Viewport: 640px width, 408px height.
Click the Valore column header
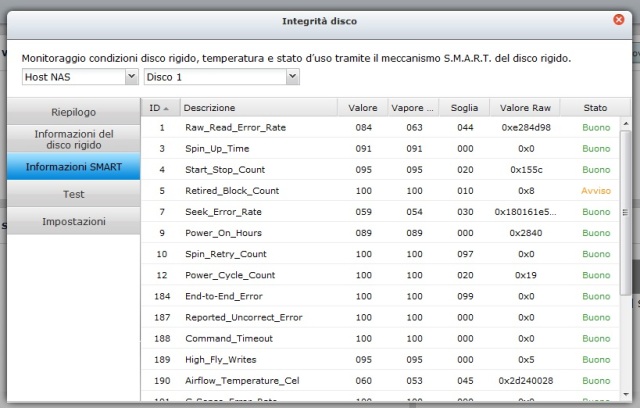pos(363,107)
